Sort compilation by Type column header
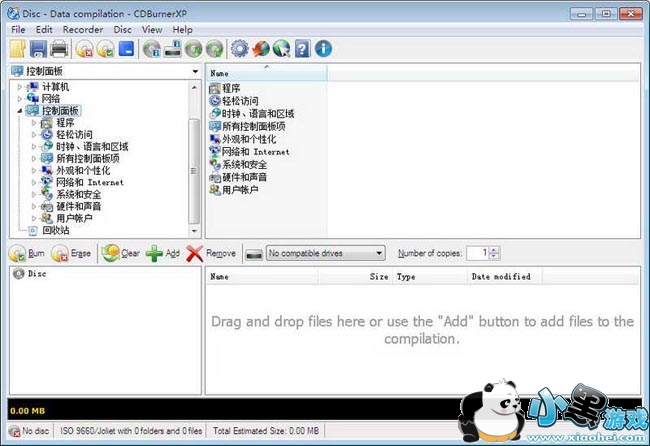This screenshot has height=446, width=650. coord(429,277)
